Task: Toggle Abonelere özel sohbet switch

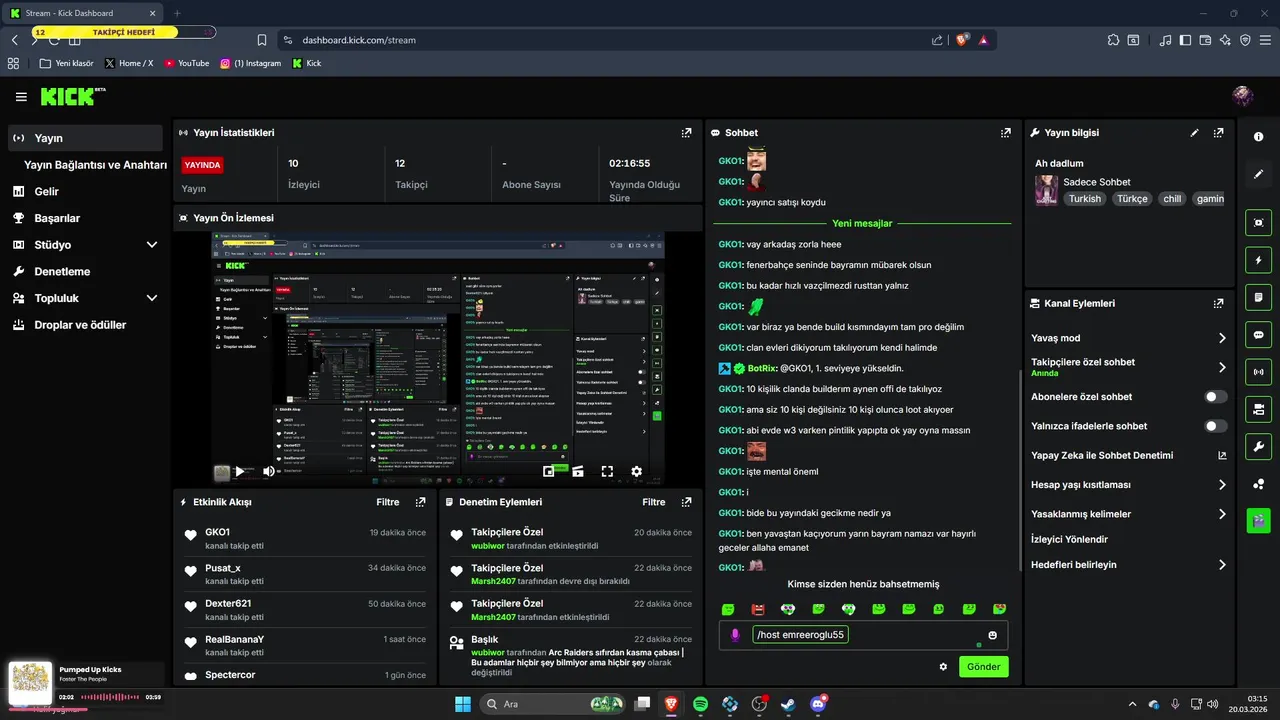Action: [x=1216, y=397]
